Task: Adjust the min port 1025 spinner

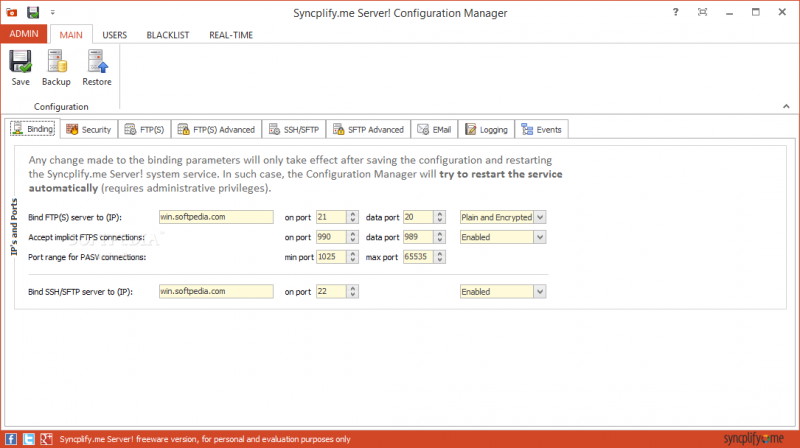Action: tap(353, 257)
